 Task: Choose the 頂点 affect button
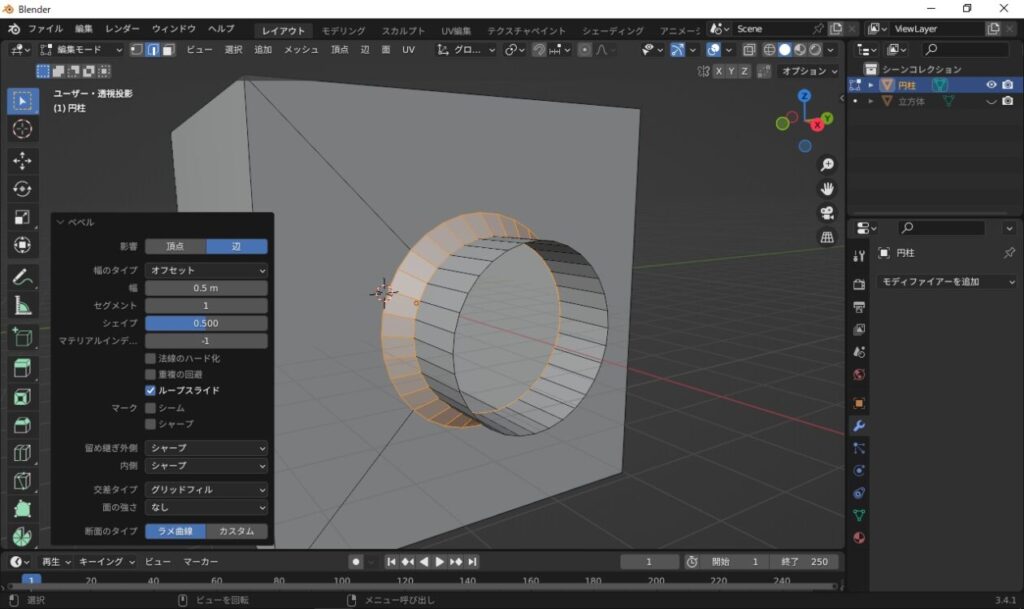click(x=175, y=246)
